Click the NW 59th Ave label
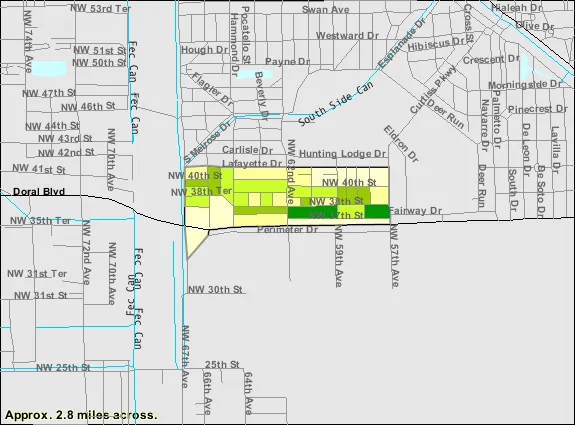This screenshot has height=425, width=575. pyautogui.click(x=338, y=256)
